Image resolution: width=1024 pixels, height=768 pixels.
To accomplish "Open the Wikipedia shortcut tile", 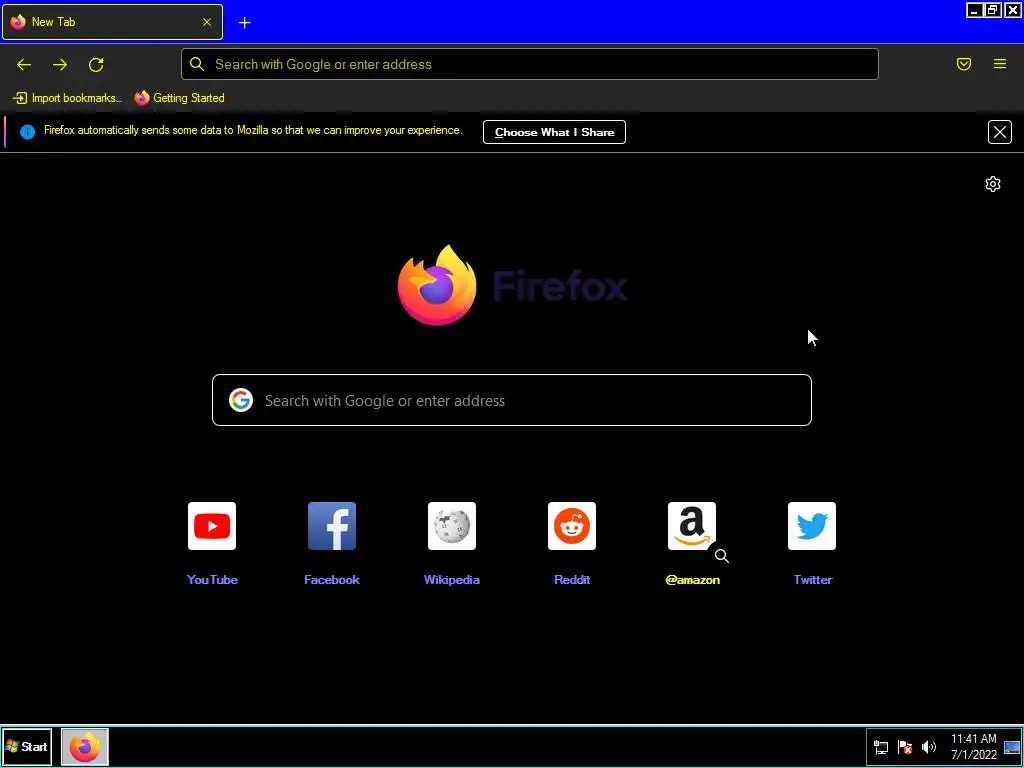I will click(452, 526).
